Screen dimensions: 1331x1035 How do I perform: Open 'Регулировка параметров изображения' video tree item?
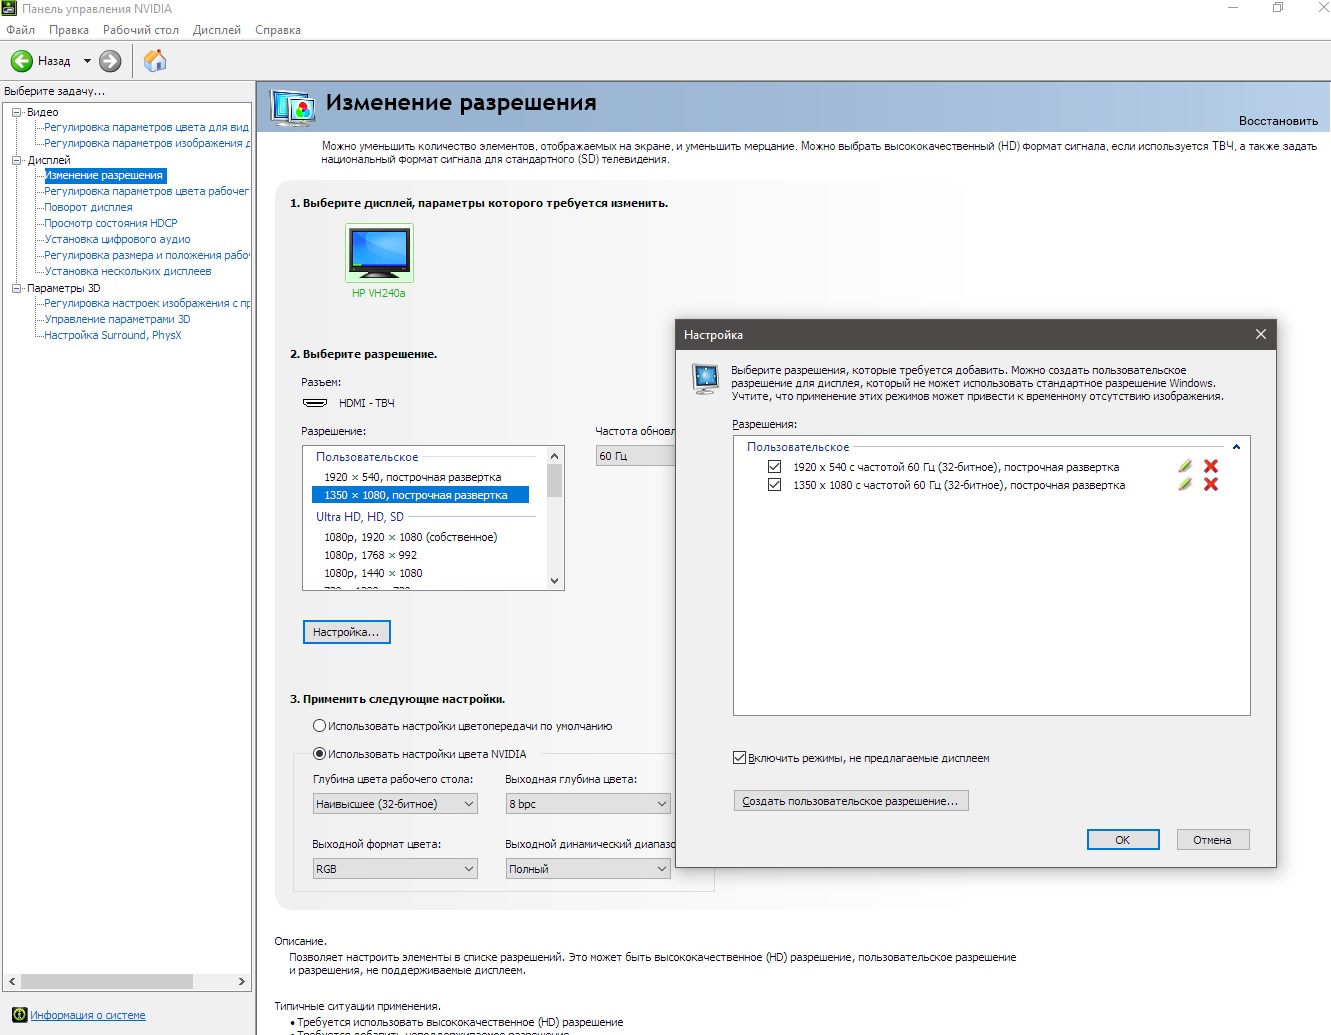[146, 143]
